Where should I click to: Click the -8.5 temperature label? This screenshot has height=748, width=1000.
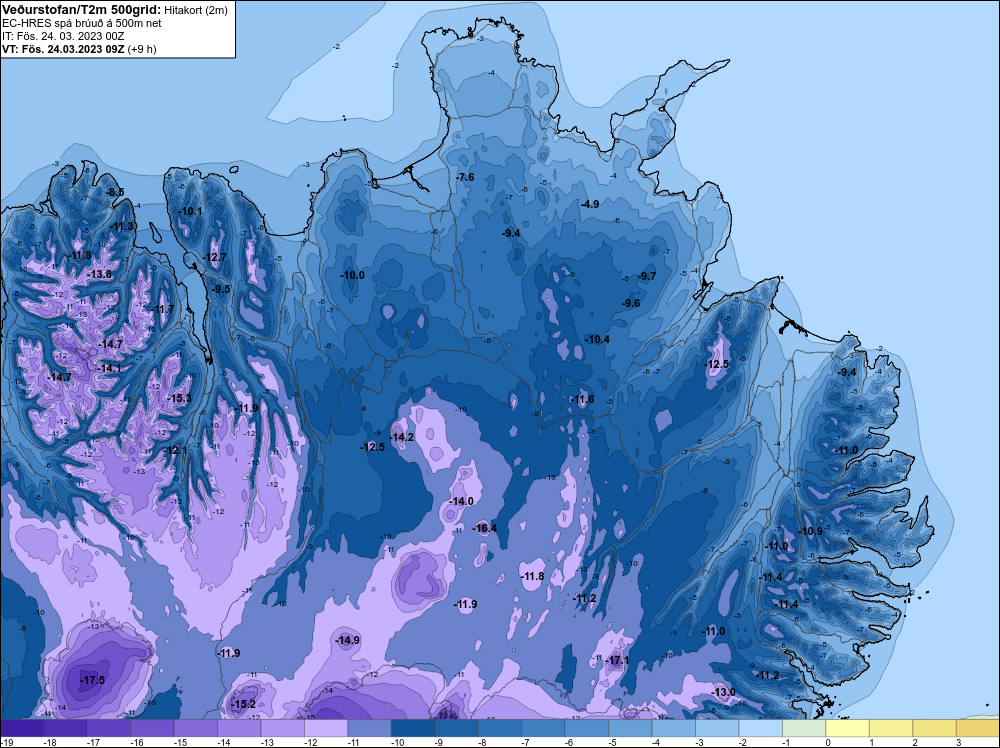[115, 192]
